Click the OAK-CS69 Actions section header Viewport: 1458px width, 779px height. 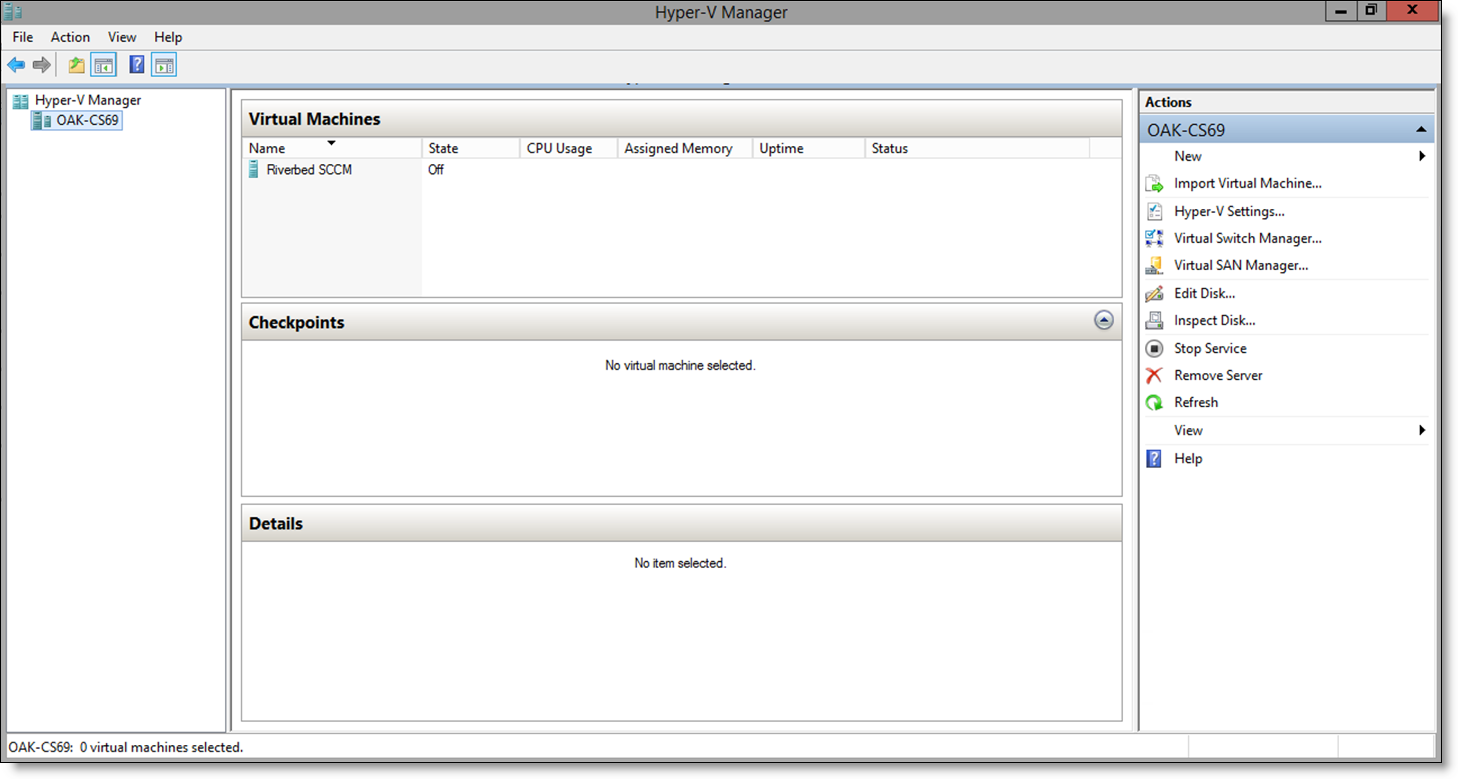point(1286,130)
